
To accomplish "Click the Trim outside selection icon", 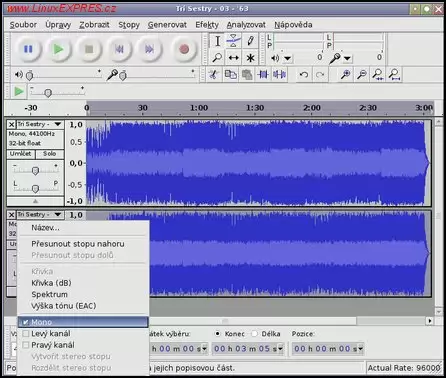I will [263, 74].
